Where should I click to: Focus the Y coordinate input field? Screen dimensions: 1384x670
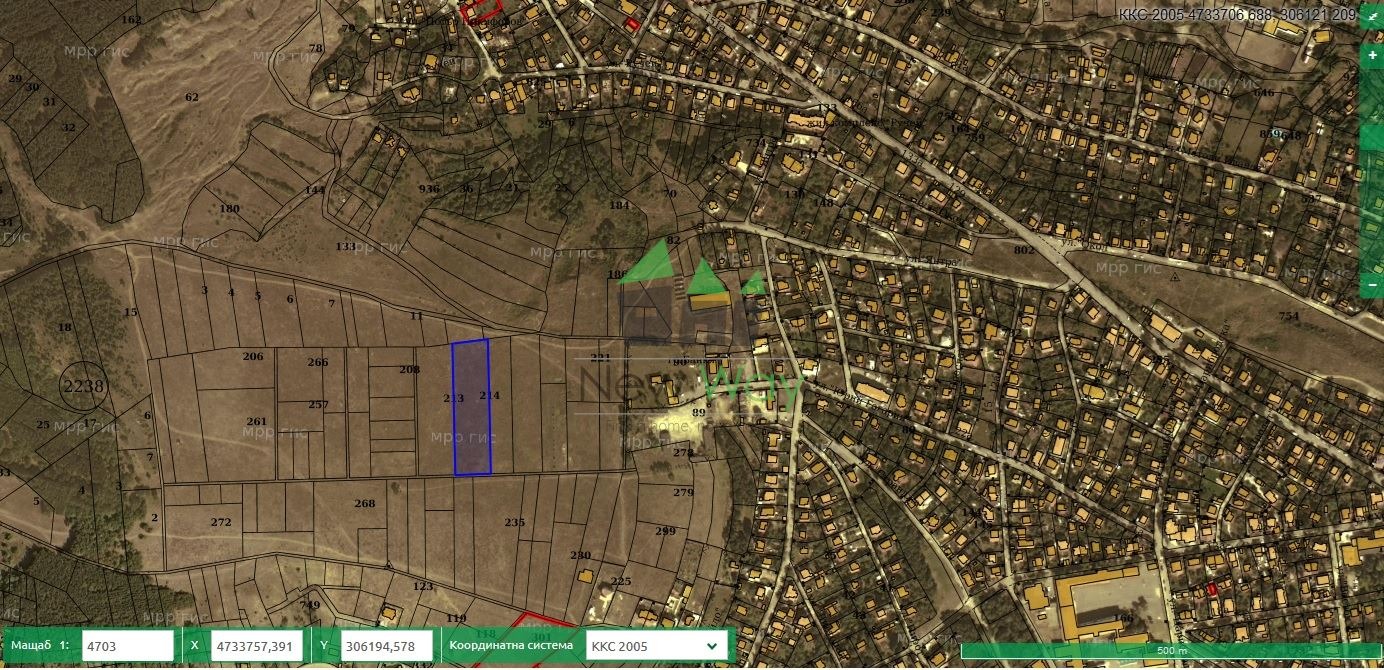click(x=388, y=646)
